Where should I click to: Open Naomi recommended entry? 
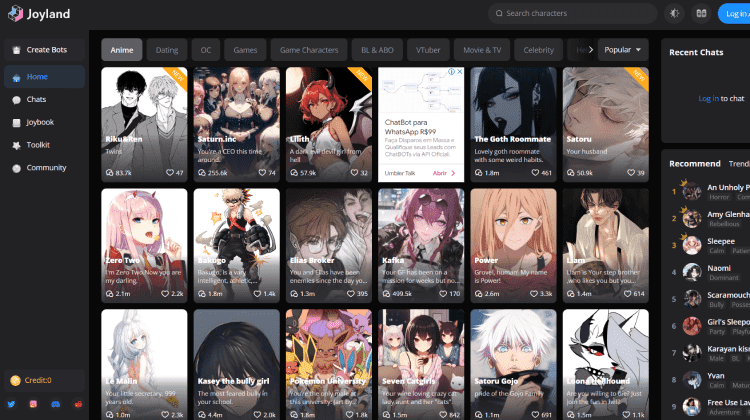click(x=710, y=272)
